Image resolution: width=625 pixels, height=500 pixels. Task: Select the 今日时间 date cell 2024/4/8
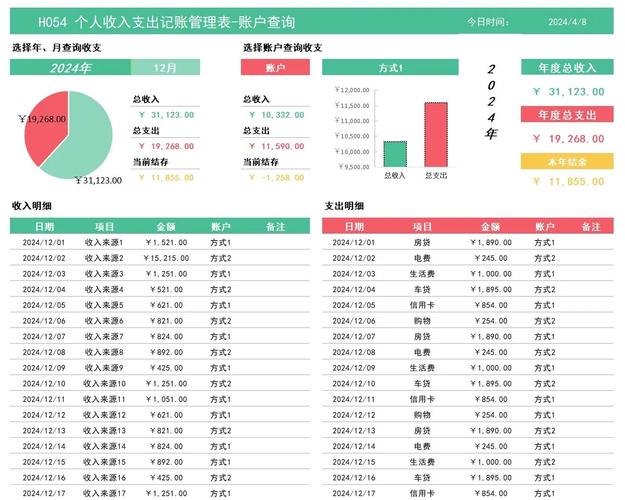click(x=567, y=22)
